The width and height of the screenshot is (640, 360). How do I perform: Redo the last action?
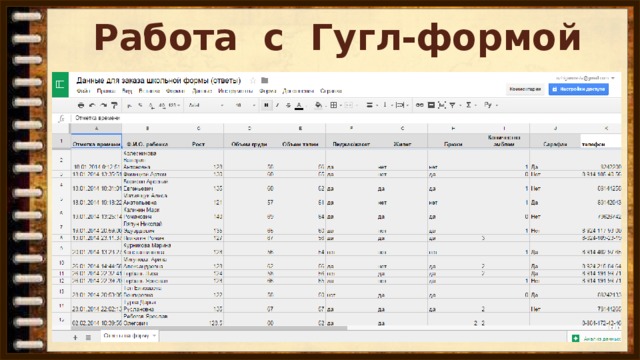coord(103,105)
